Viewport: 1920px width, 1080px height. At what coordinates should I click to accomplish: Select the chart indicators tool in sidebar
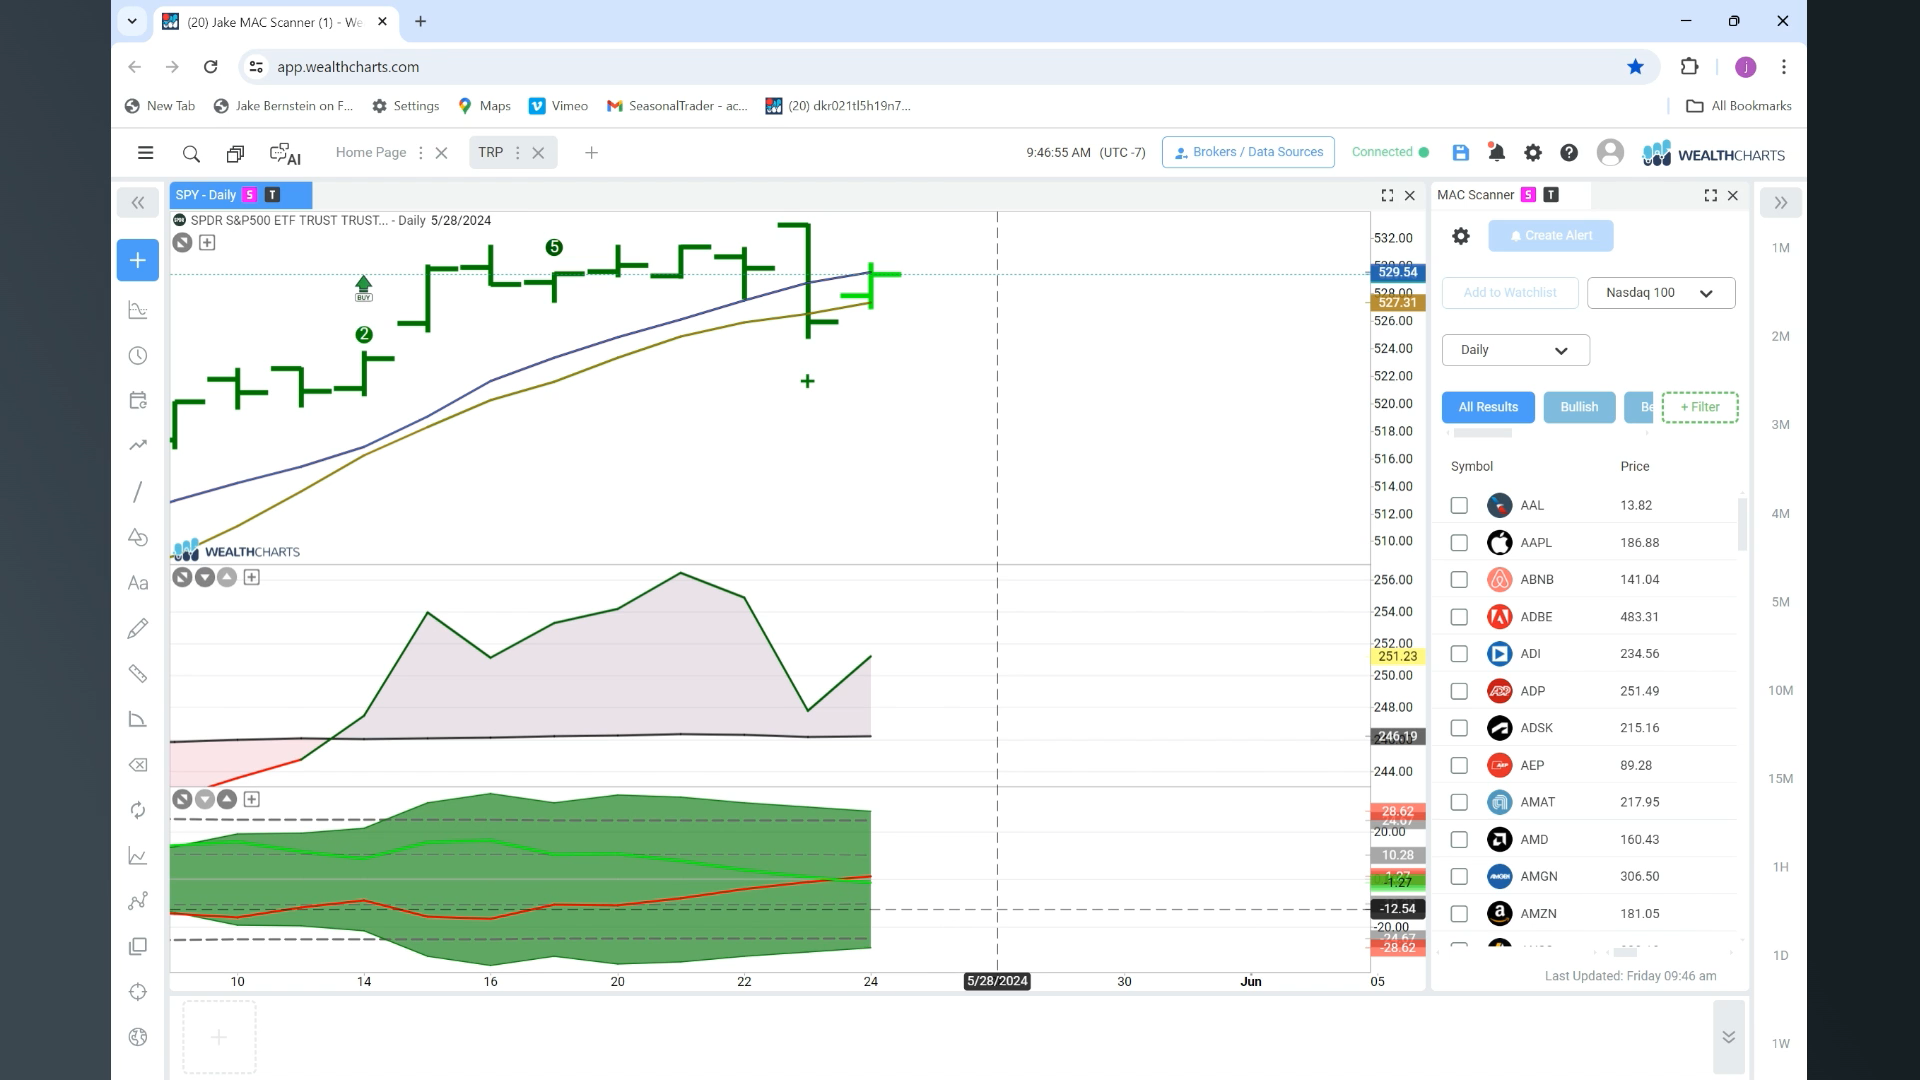tap(138, 310)
